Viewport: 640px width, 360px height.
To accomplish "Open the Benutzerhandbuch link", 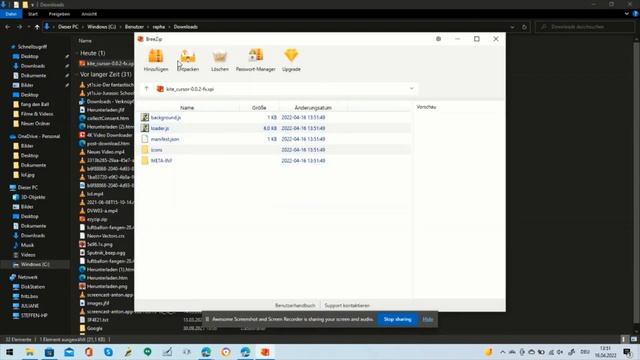I will click(295, 305).
